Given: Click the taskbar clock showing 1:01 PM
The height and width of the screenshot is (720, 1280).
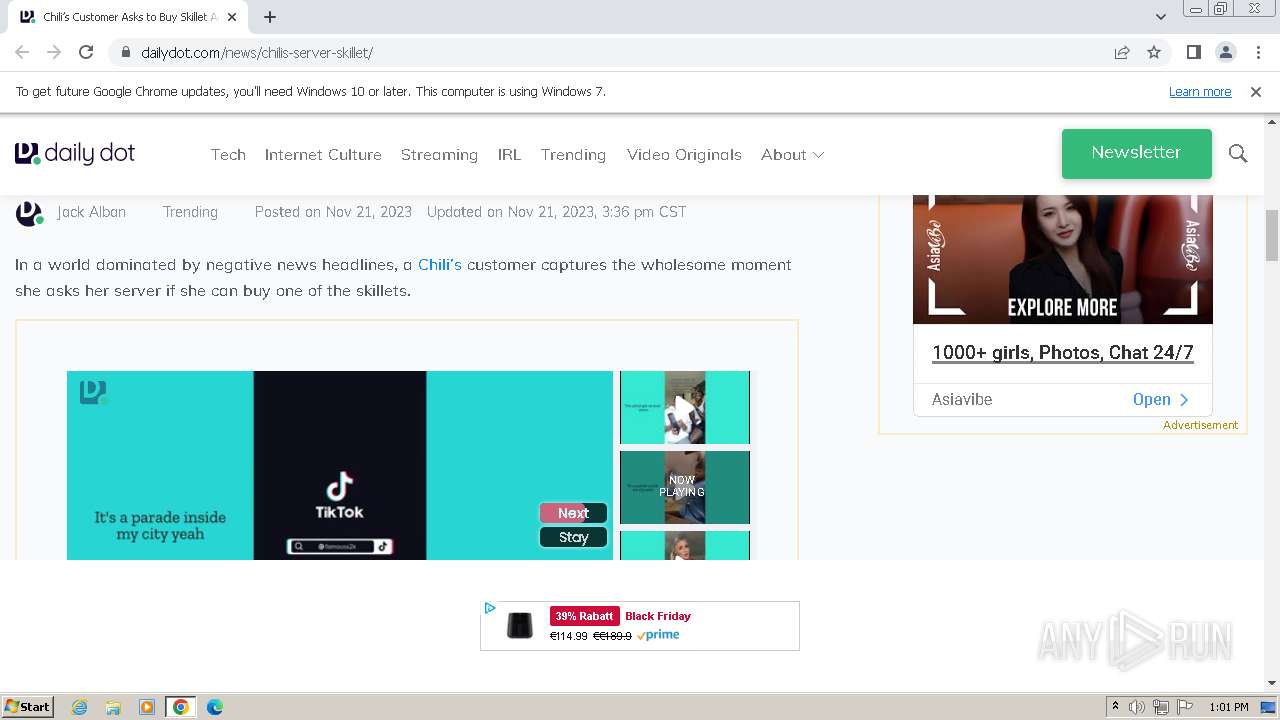Looking at the screenshot, I should coord(1229,707).
